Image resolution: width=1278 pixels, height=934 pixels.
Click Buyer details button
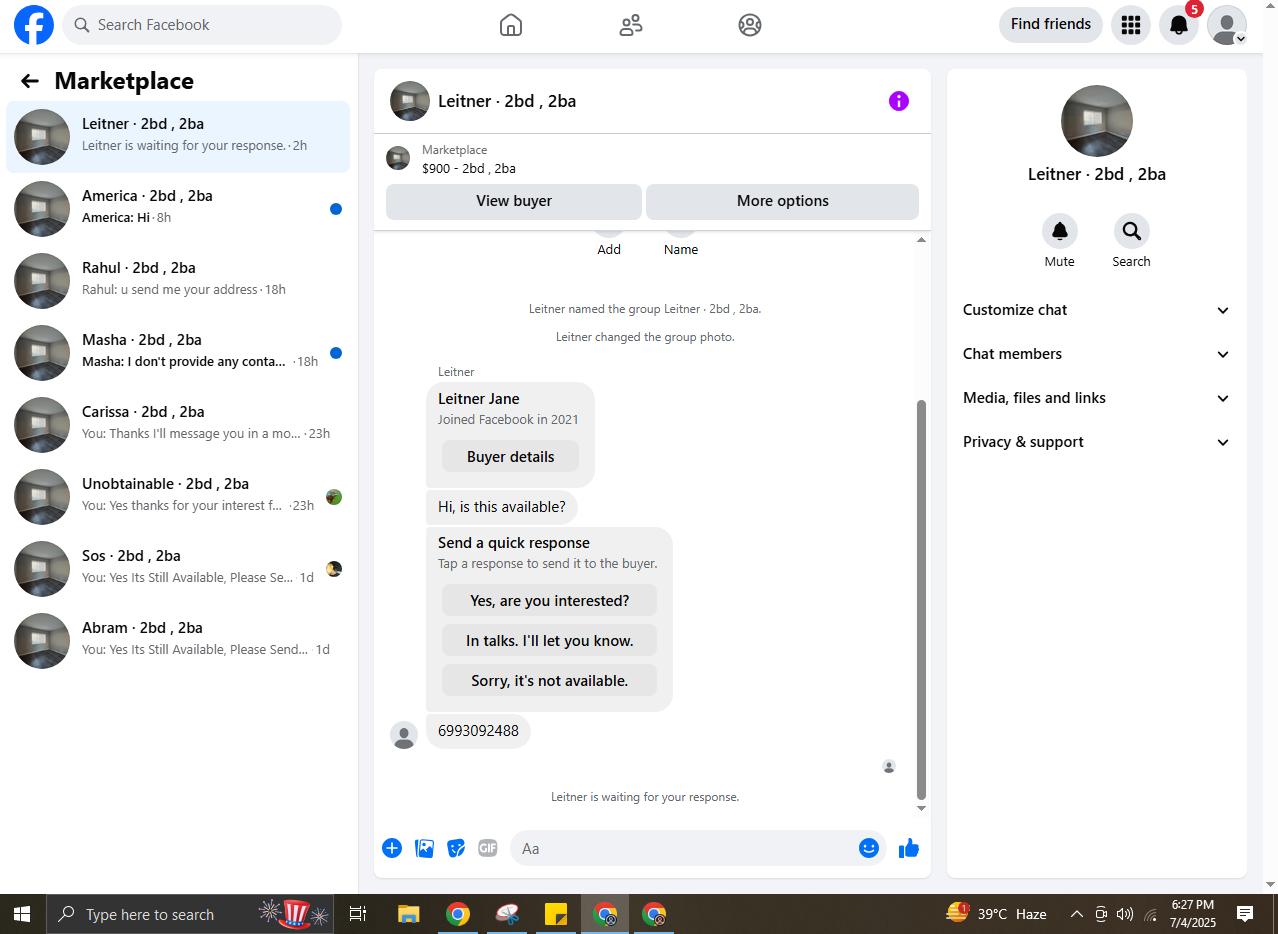tap(510, 457)
